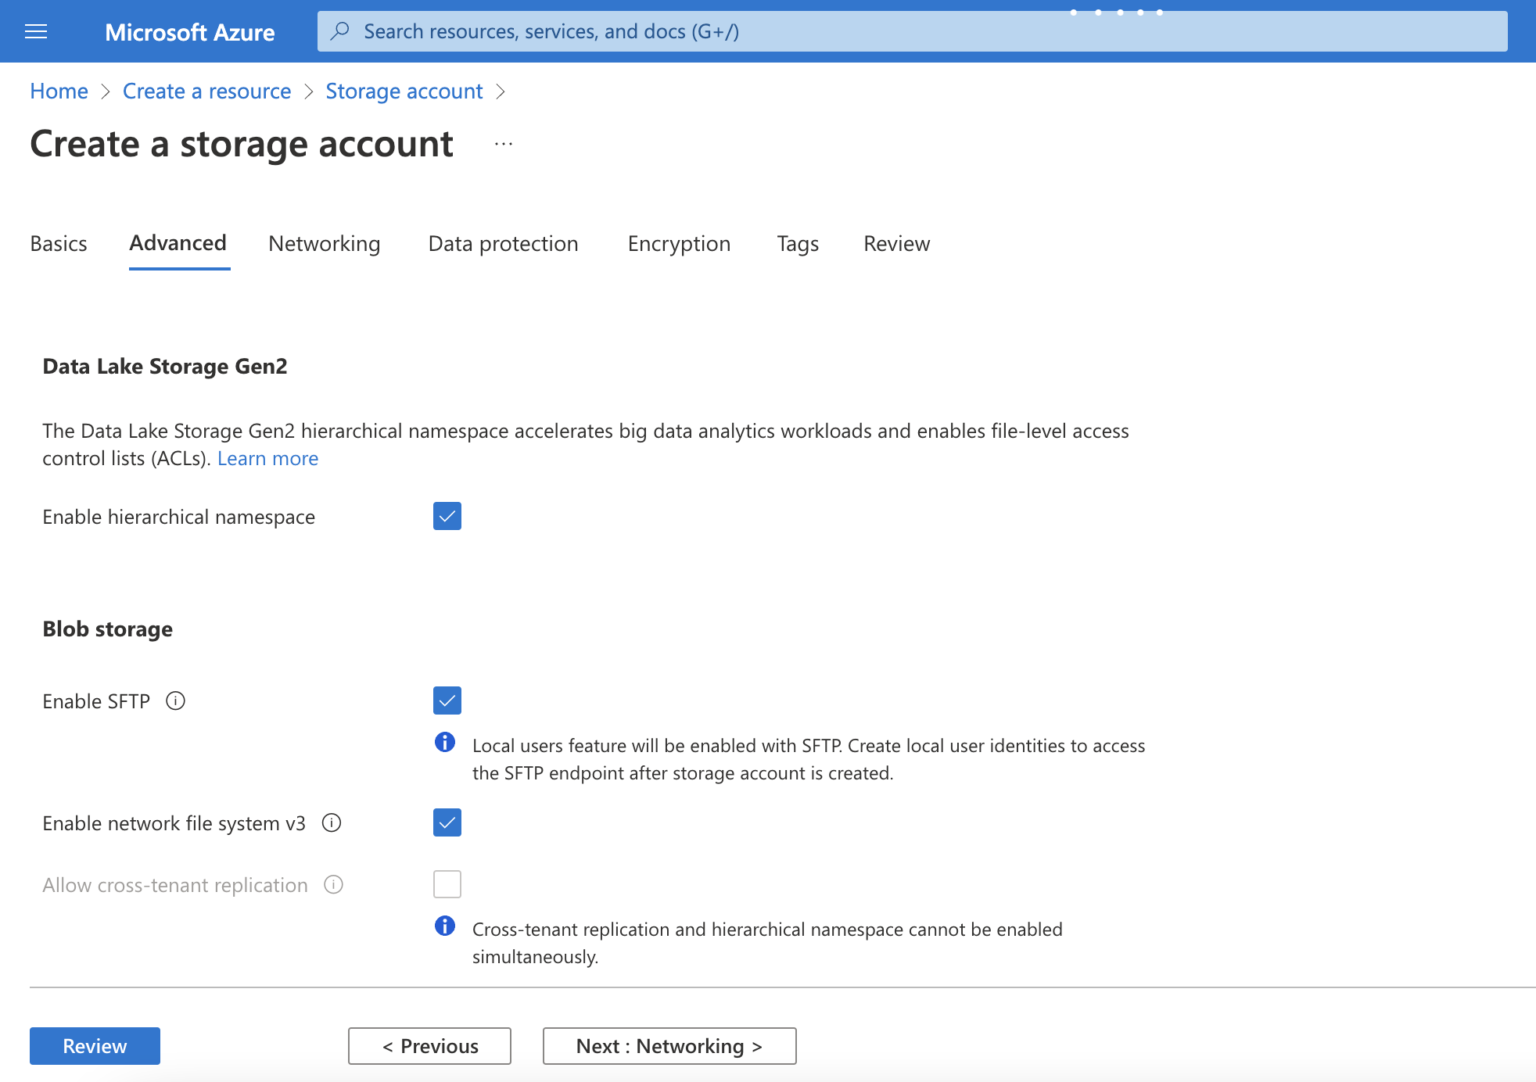
Task: Check Allow cross-tenant replication
Action: 447,884
